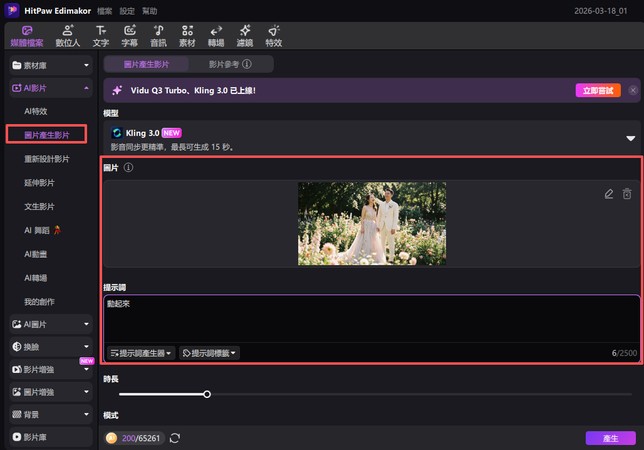Expand the 換臉 face swap section
Image resolution: width=644 pixels, height=450 pixels.
[51, 347]
